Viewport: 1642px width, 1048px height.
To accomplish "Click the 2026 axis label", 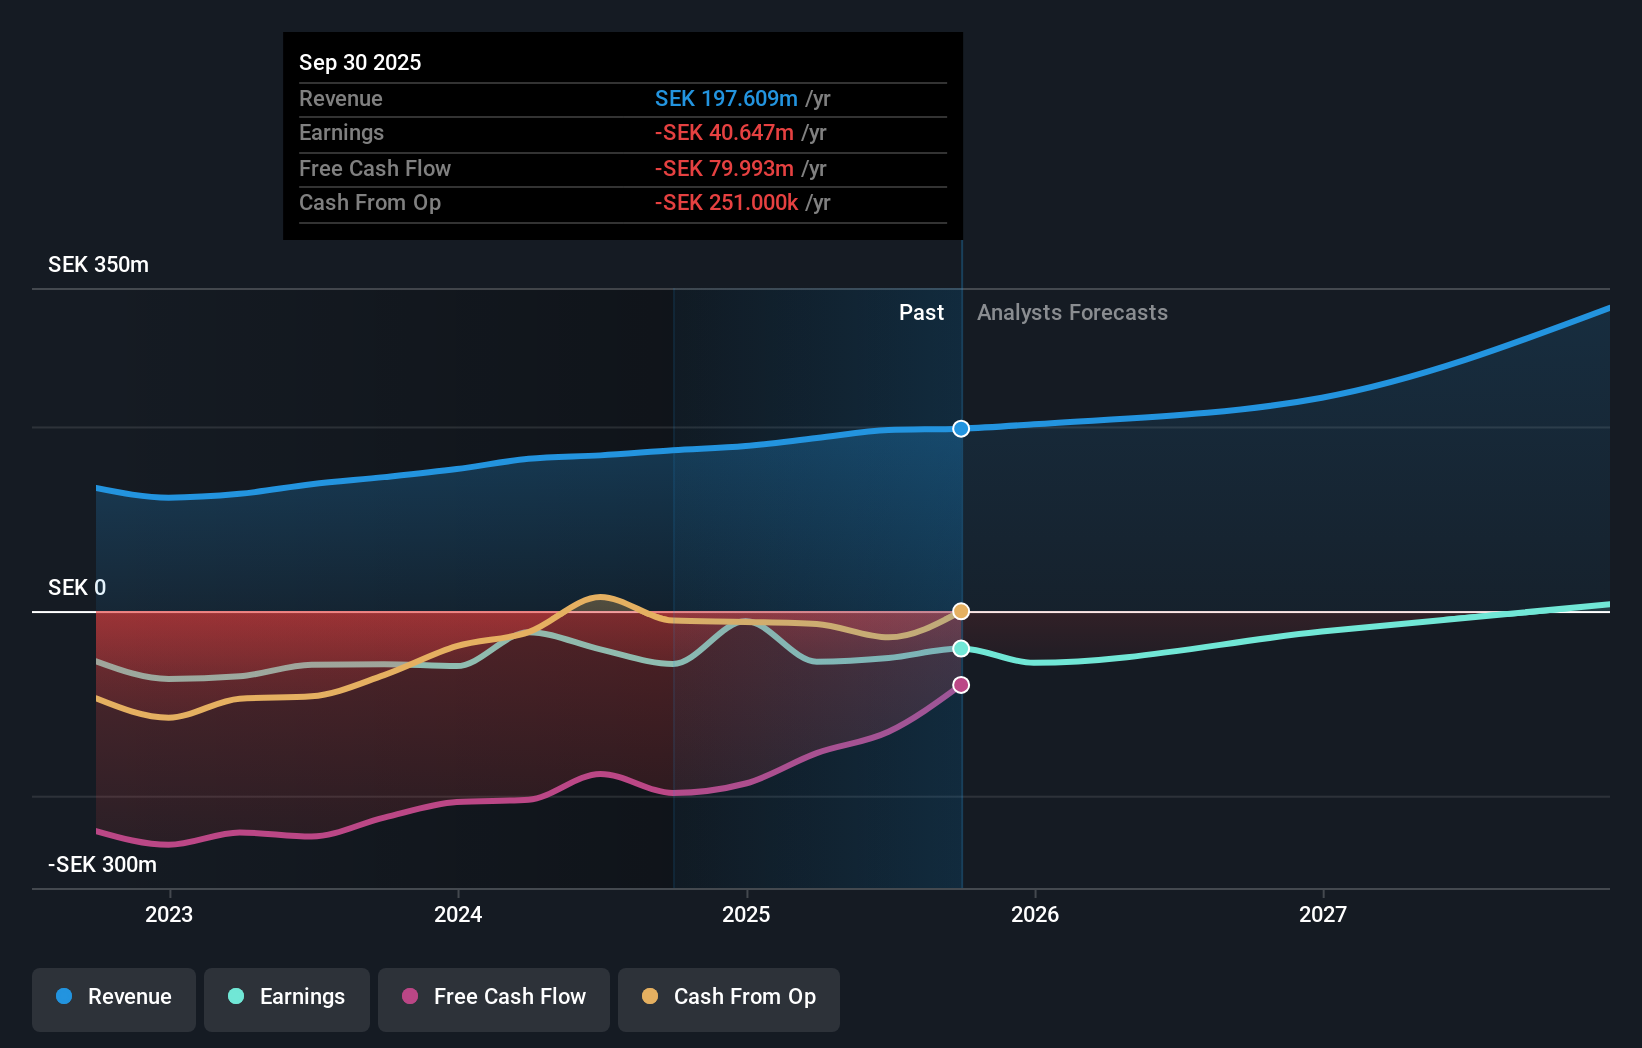I will coord(1036,913).
